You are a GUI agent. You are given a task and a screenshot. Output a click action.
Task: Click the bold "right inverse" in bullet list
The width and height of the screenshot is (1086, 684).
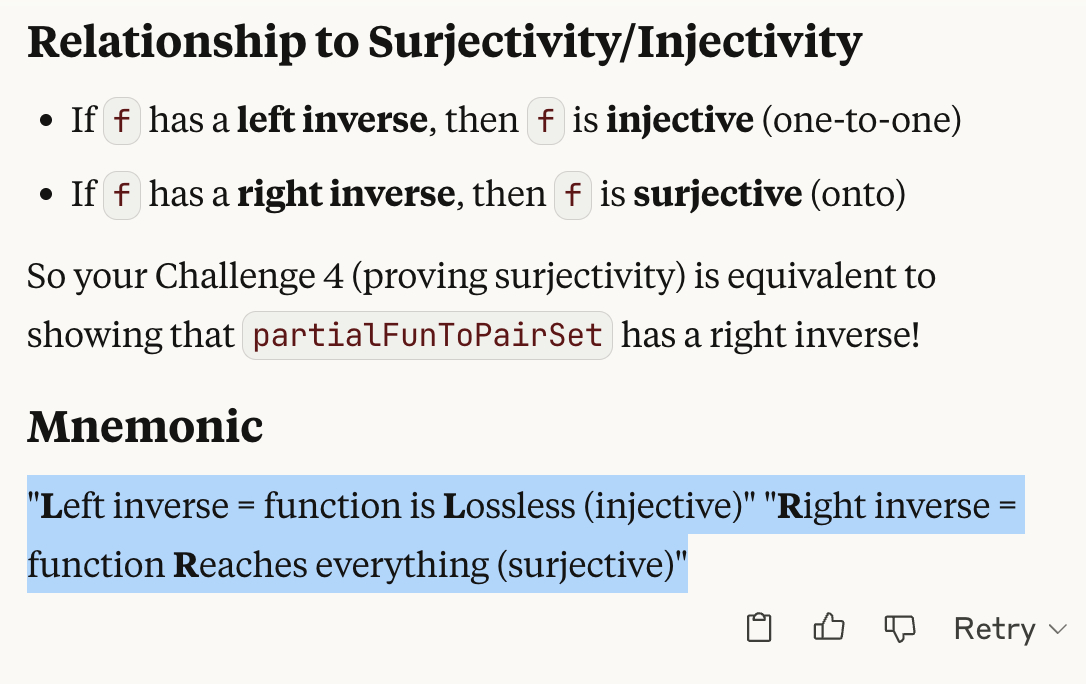pyautogui.click(x=345, y=193)
